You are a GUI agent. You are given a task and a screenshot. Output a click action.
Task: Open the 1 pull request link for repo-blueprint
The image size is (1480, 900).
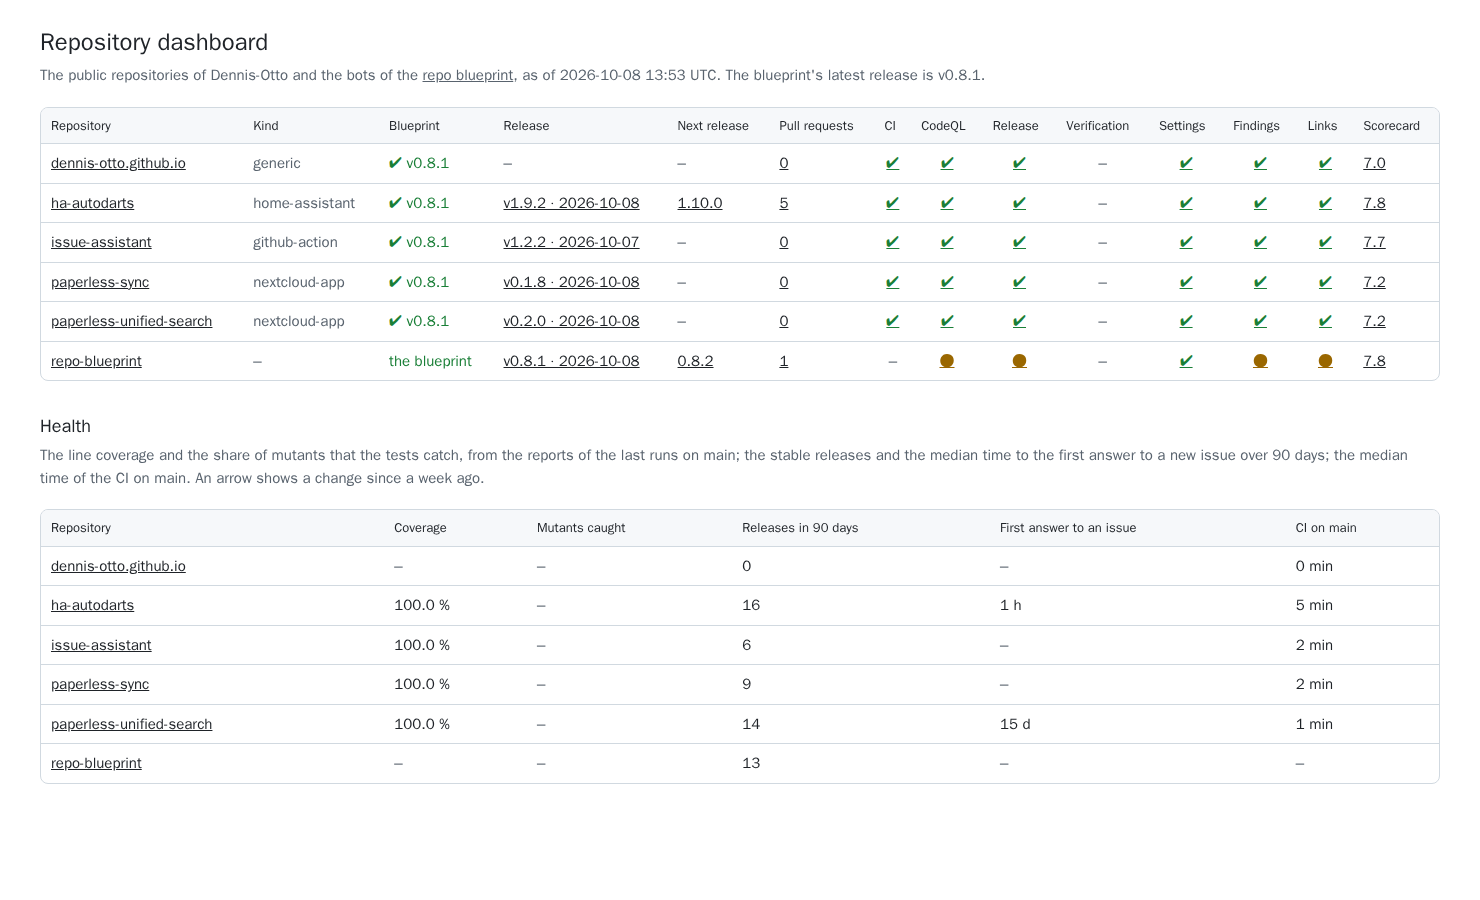click(784, 361)
